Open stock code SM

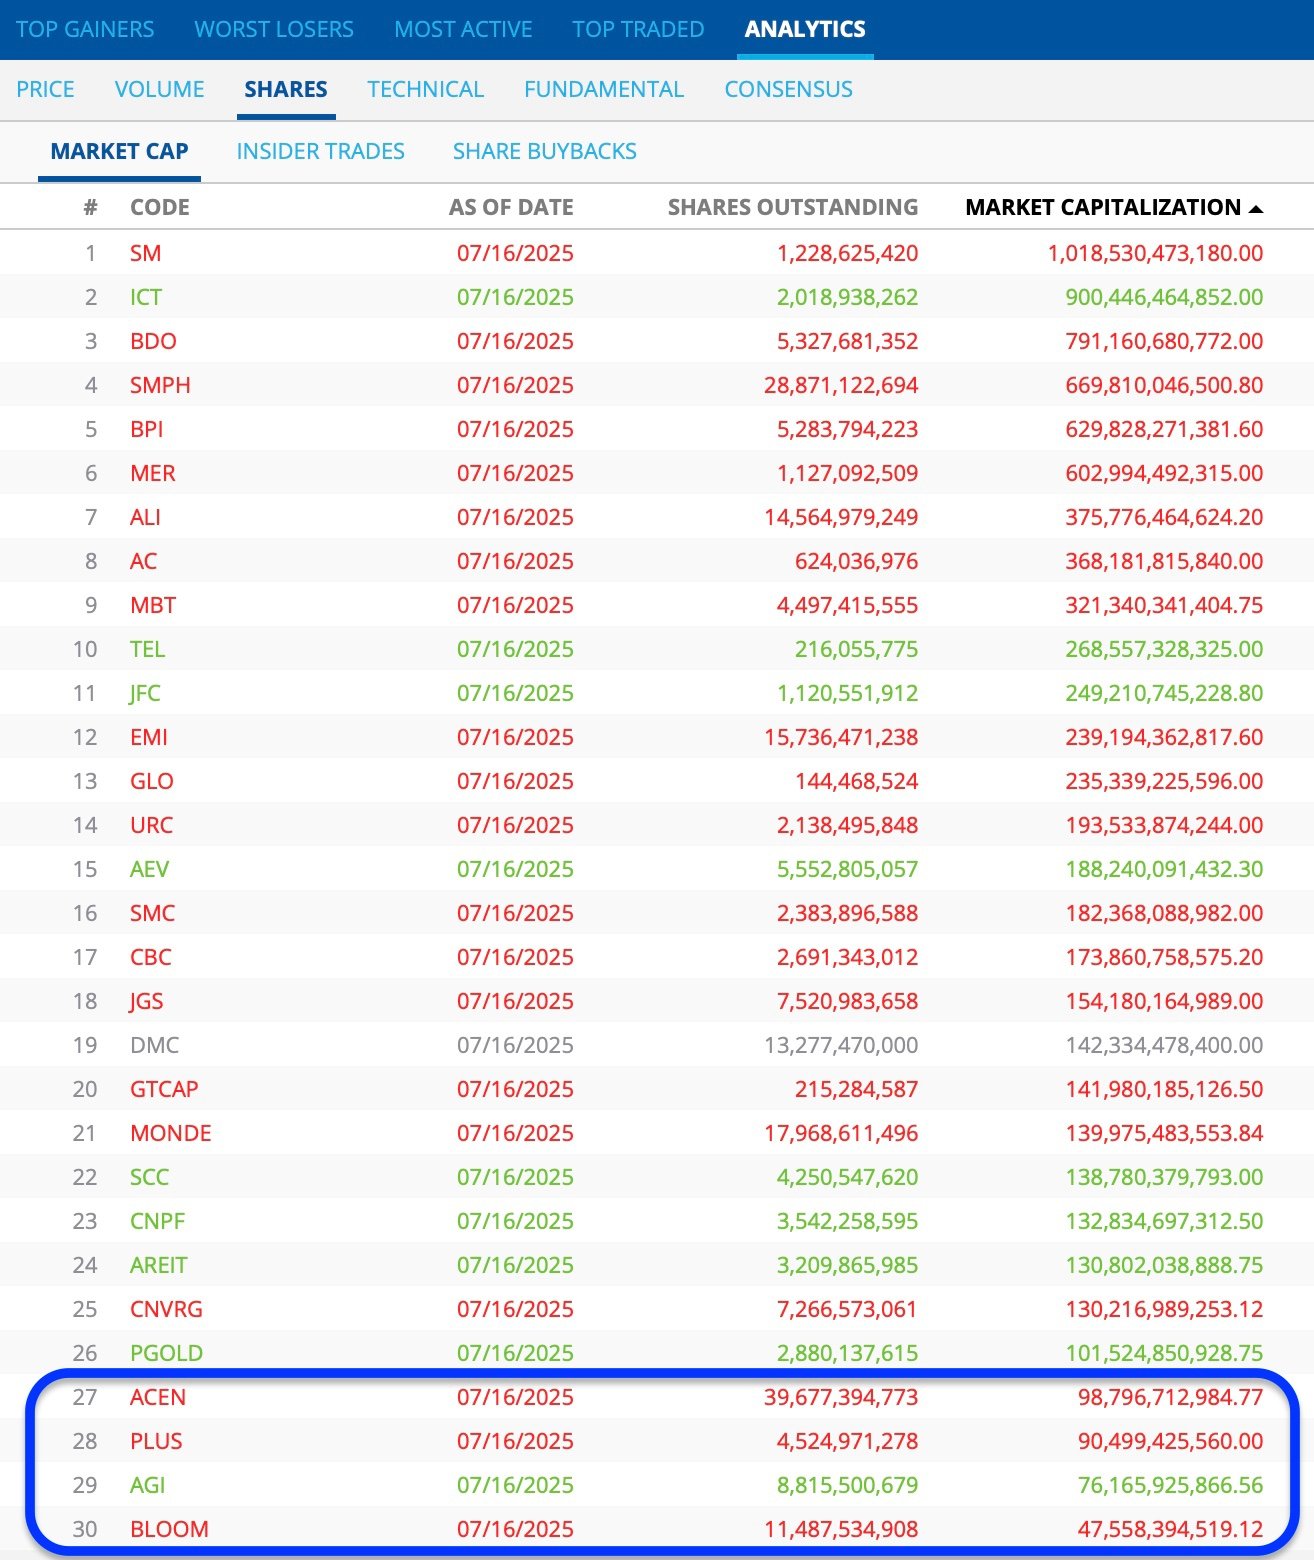coord(145,253)
